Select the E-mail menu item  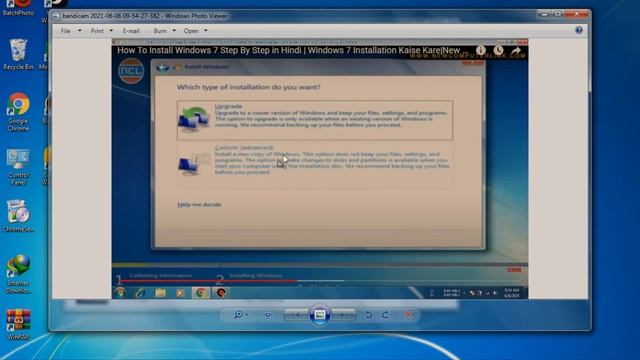pos(131,31)
